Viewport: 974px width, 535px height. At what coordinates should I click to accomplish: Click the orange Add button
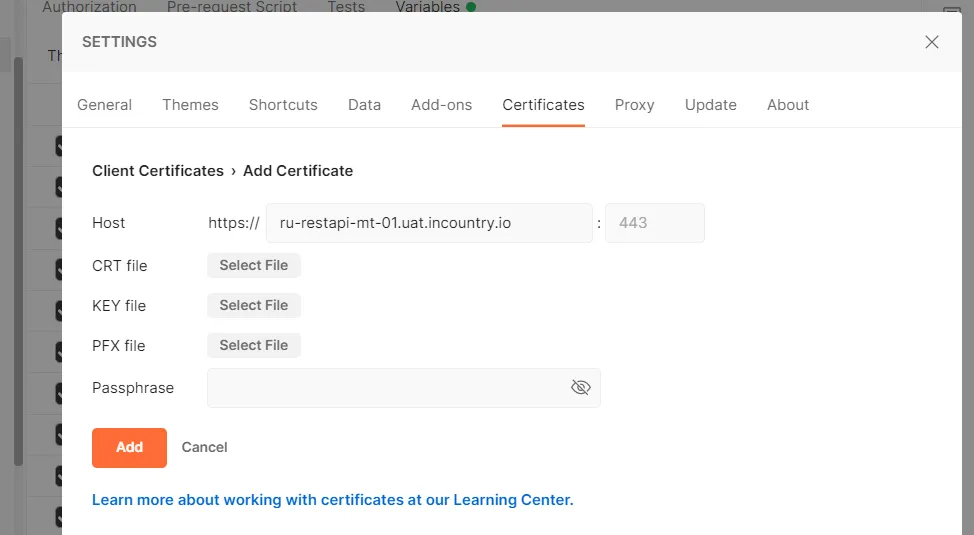(x=129, y=447)
